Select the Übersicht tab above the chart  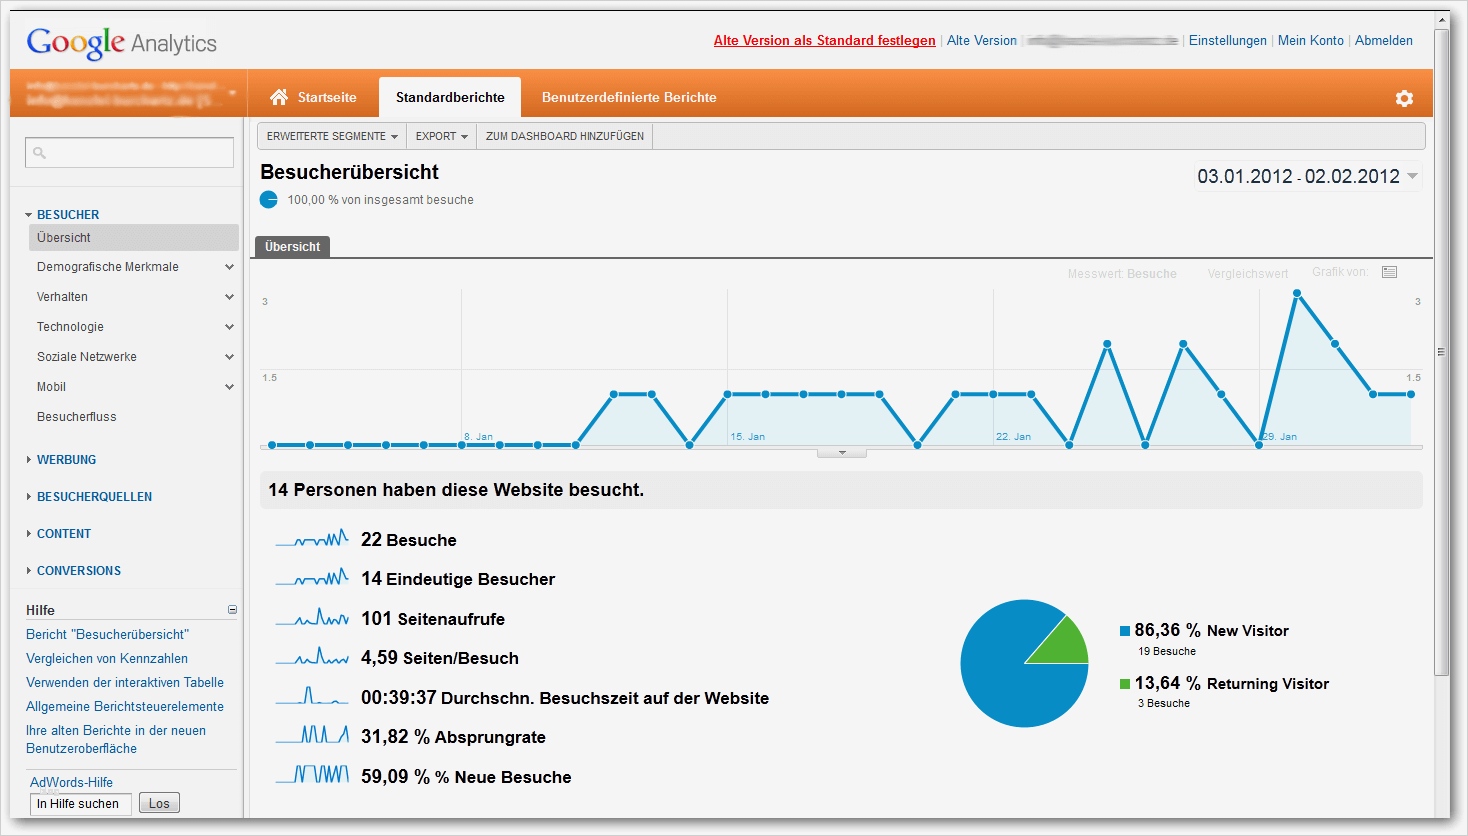(291, 246)
